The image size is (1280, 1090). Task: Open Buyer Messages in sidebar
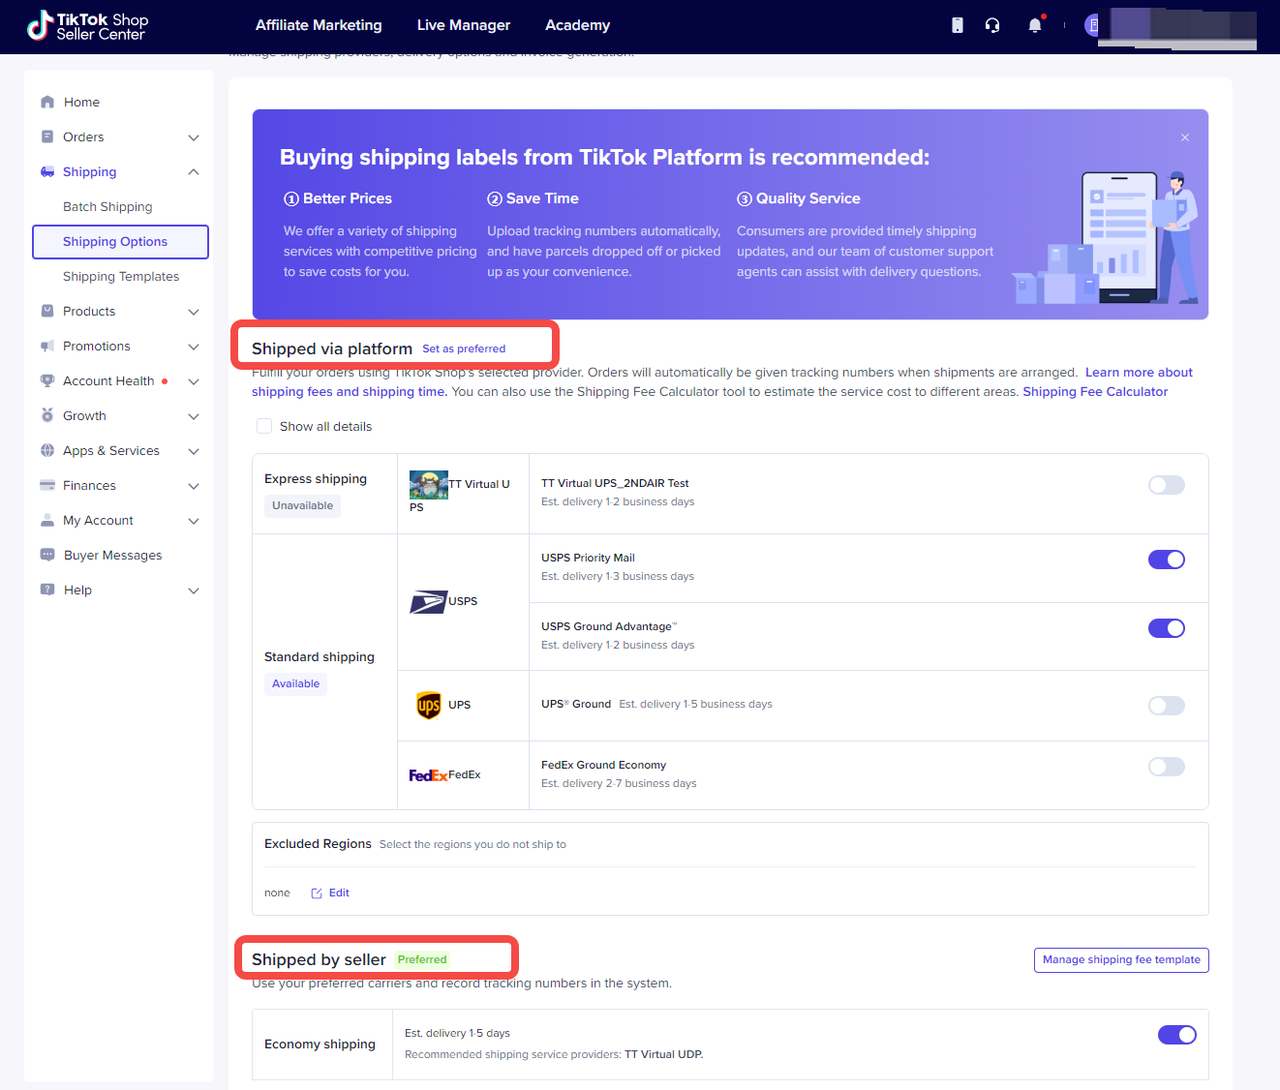[x=113, y=555]
